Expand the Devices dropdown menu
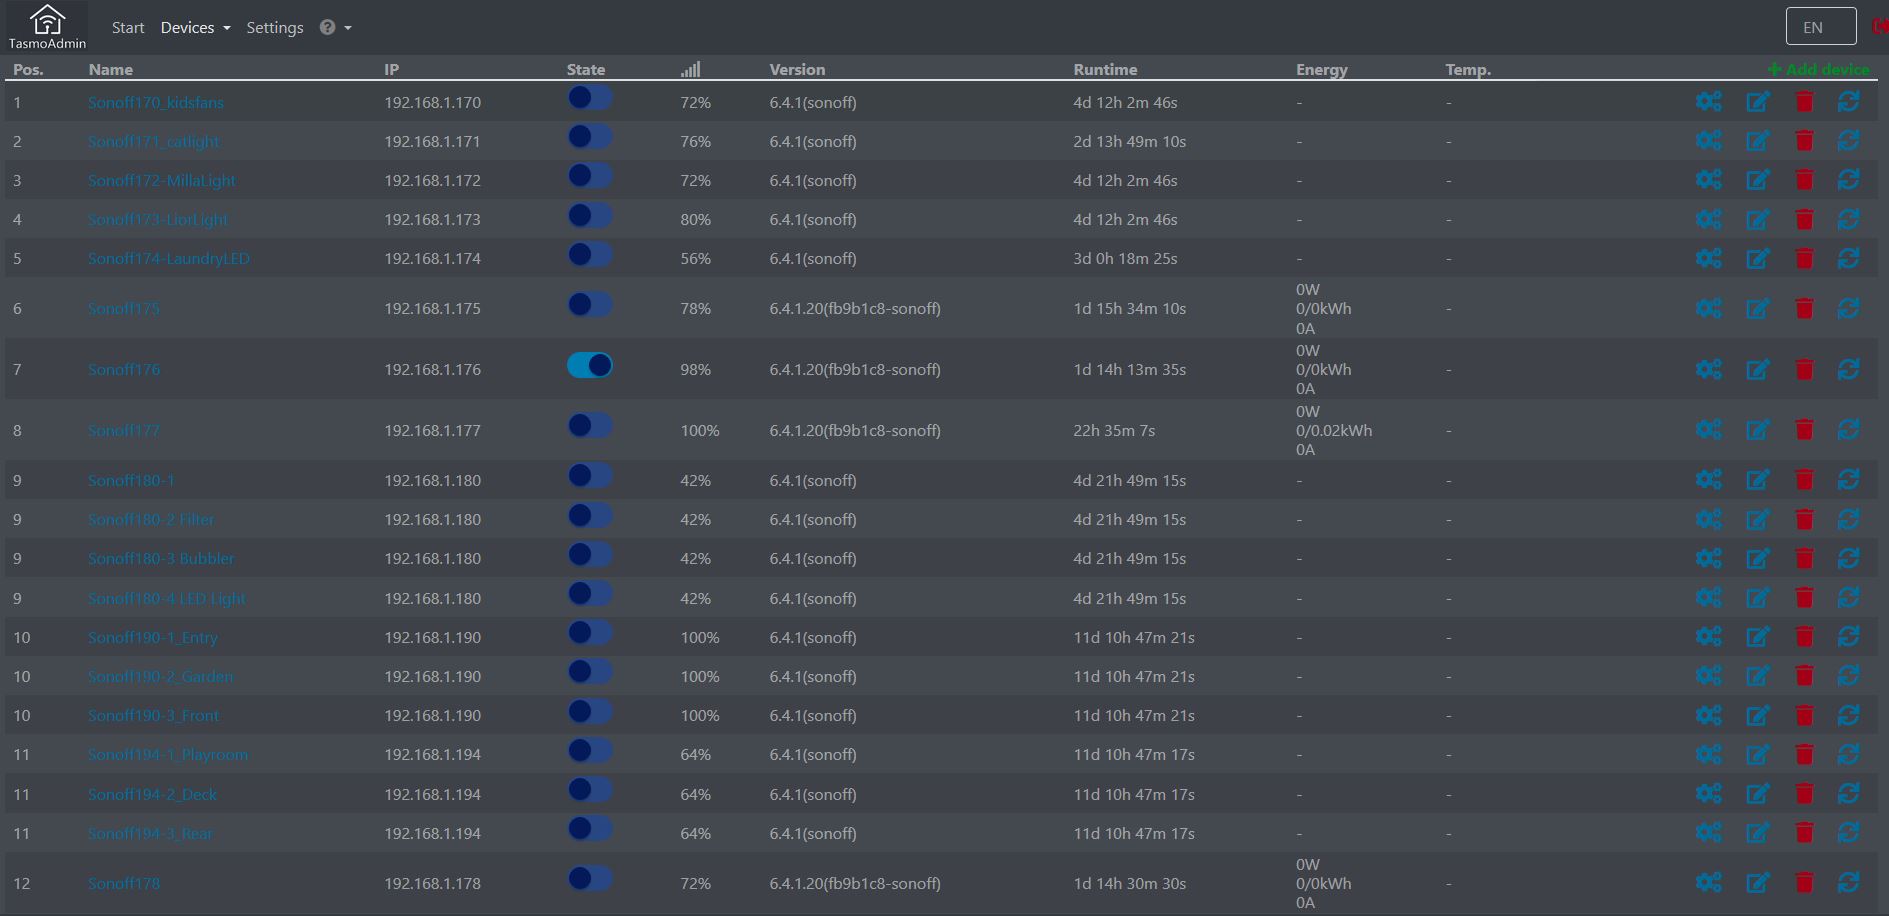The width and height of the screenshot is (1889, 916). (195, 28)
